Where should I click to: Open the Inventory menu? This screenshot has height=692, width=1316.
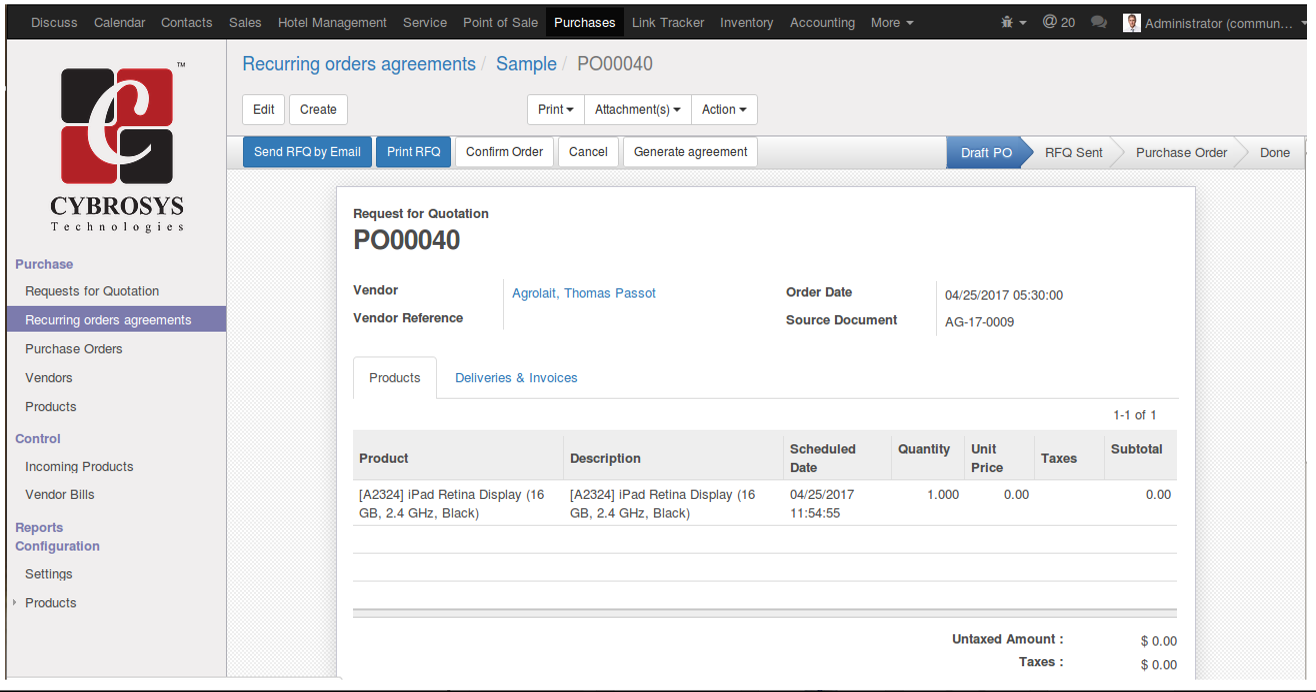click(x=746, y=22)
